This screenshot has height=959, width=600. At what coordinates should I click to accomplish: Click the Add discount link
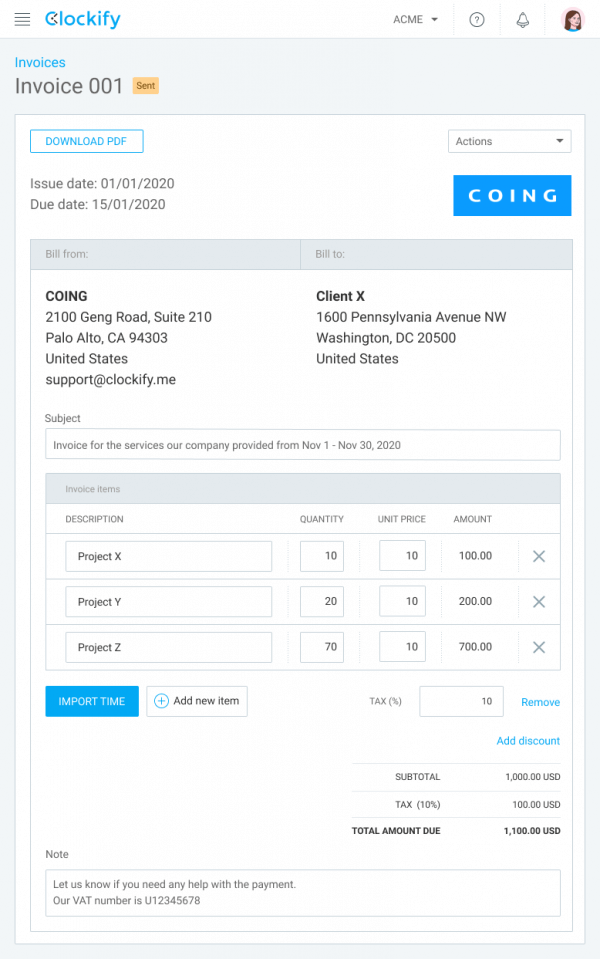[x=528, y=740]
